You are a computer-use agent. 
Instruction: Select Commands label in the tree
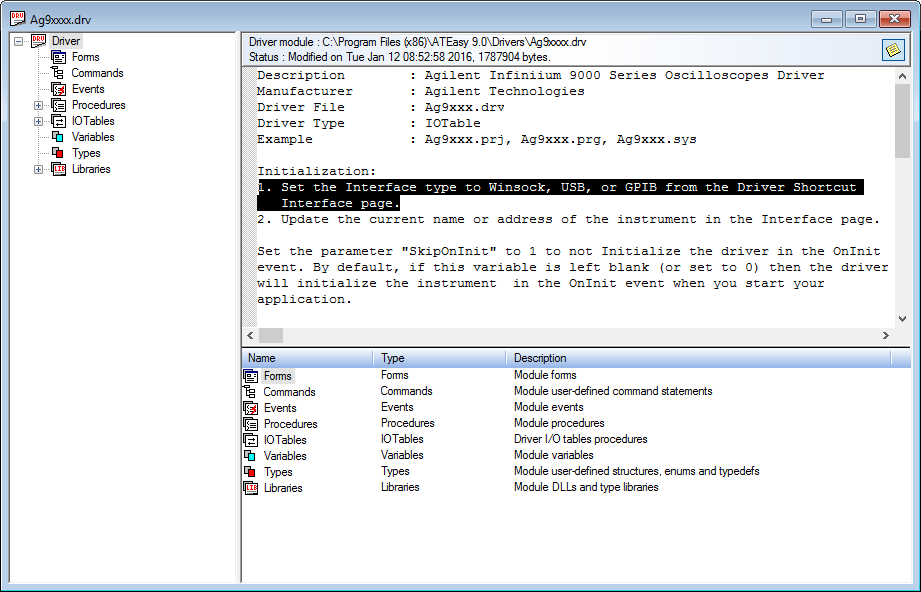98,73
